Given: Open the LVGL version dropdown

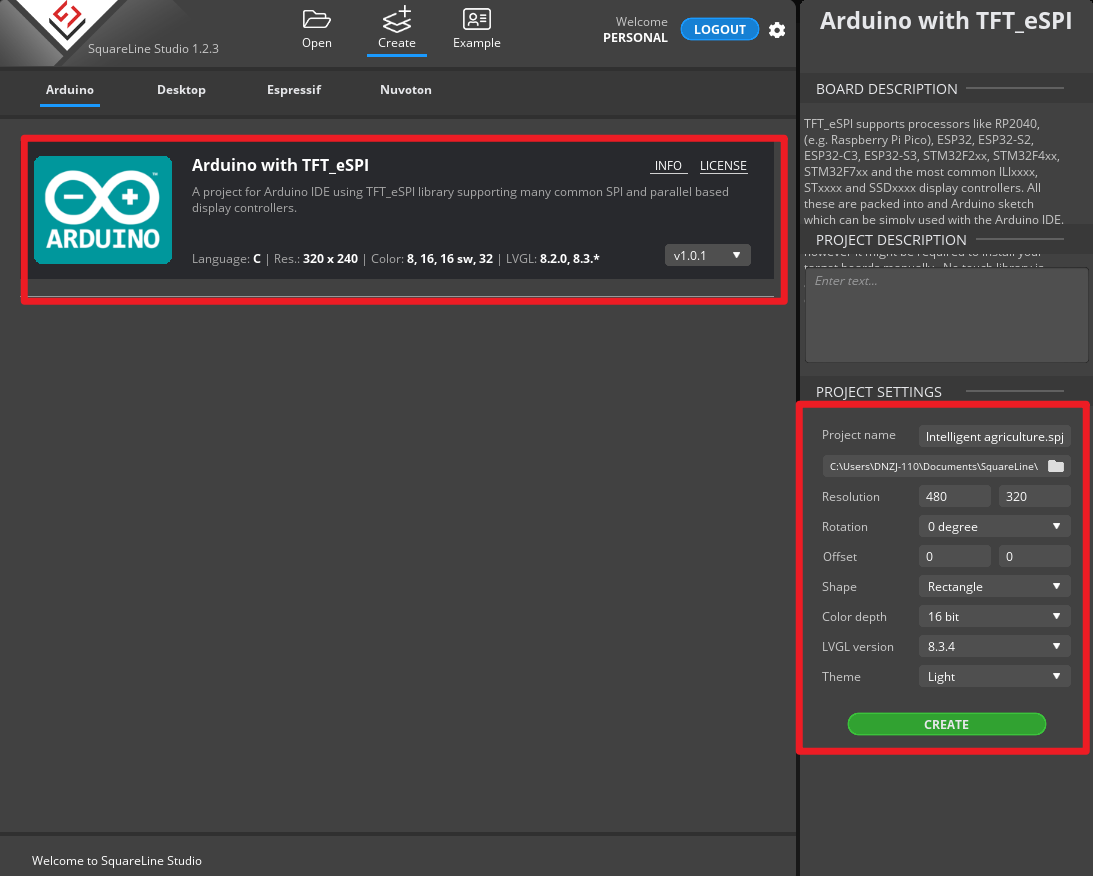Looking at the screenshot, I should point(995,647).
